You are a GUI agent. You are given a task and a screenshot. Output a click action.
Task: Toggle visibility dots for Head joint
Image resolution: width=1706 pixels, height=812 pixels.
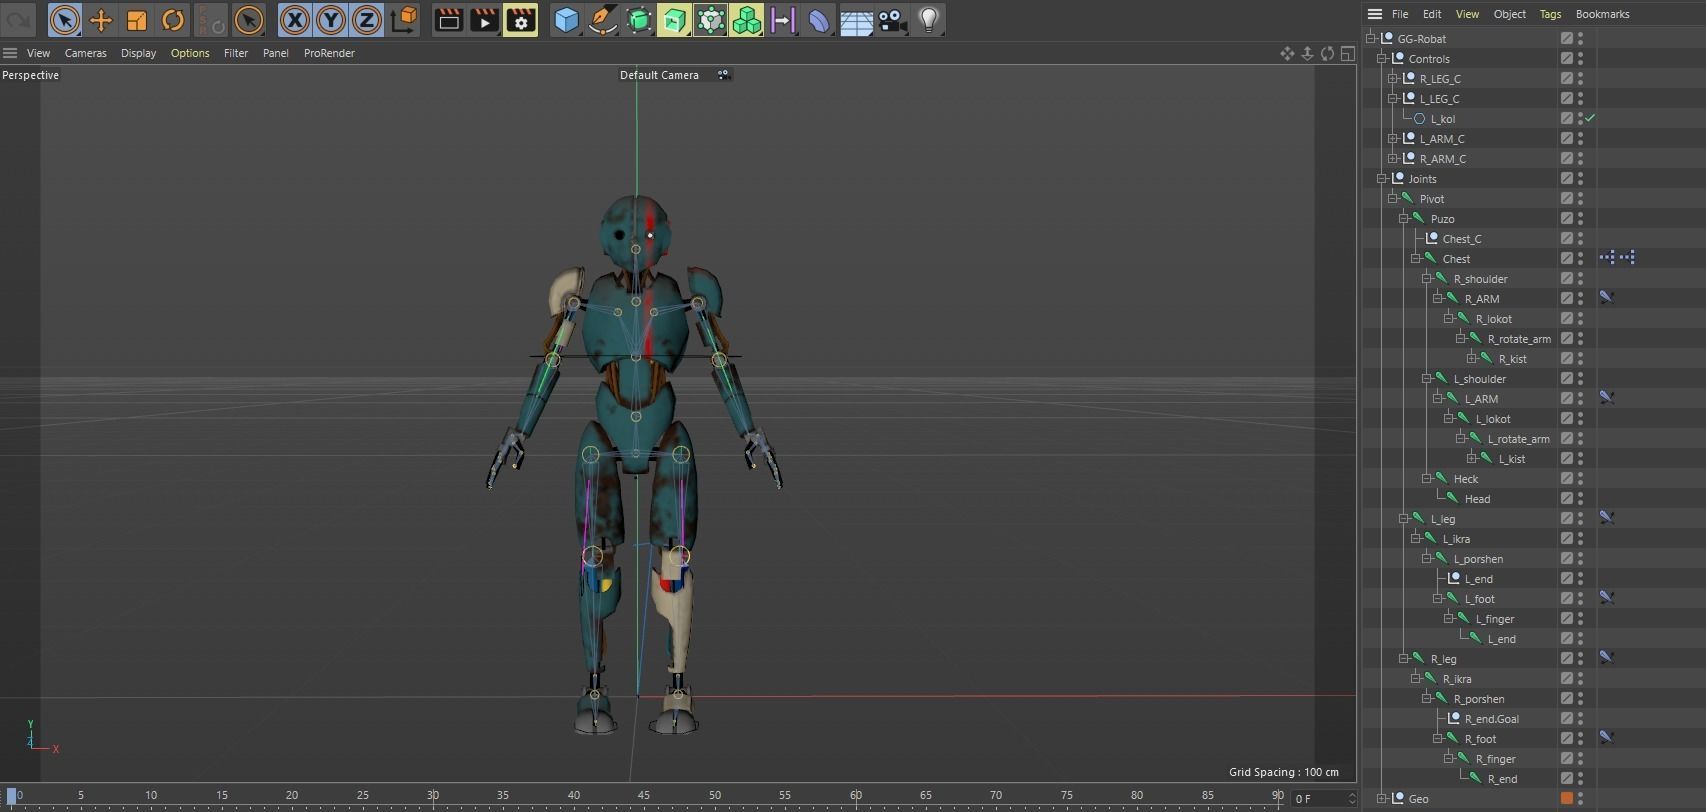[x=1580, y=499]
